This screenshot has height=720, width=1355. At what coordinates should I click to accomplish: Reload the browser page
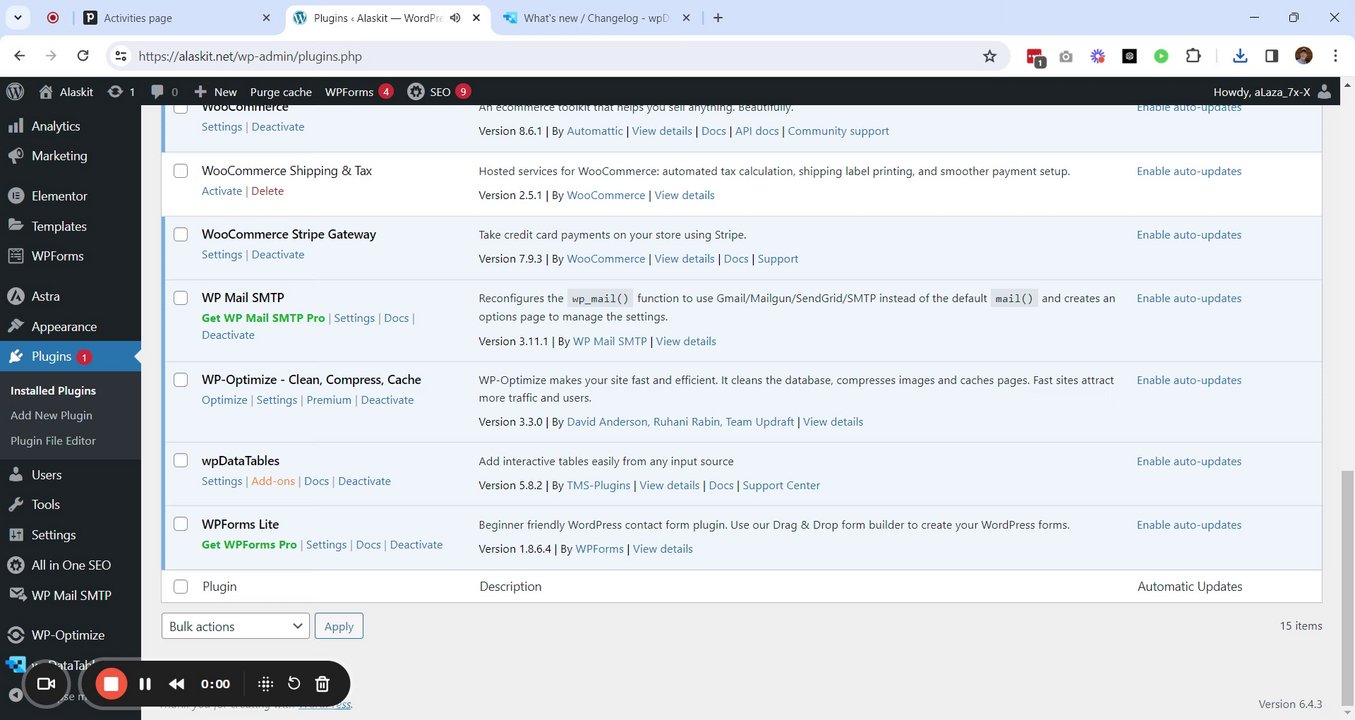coord(83,56)
